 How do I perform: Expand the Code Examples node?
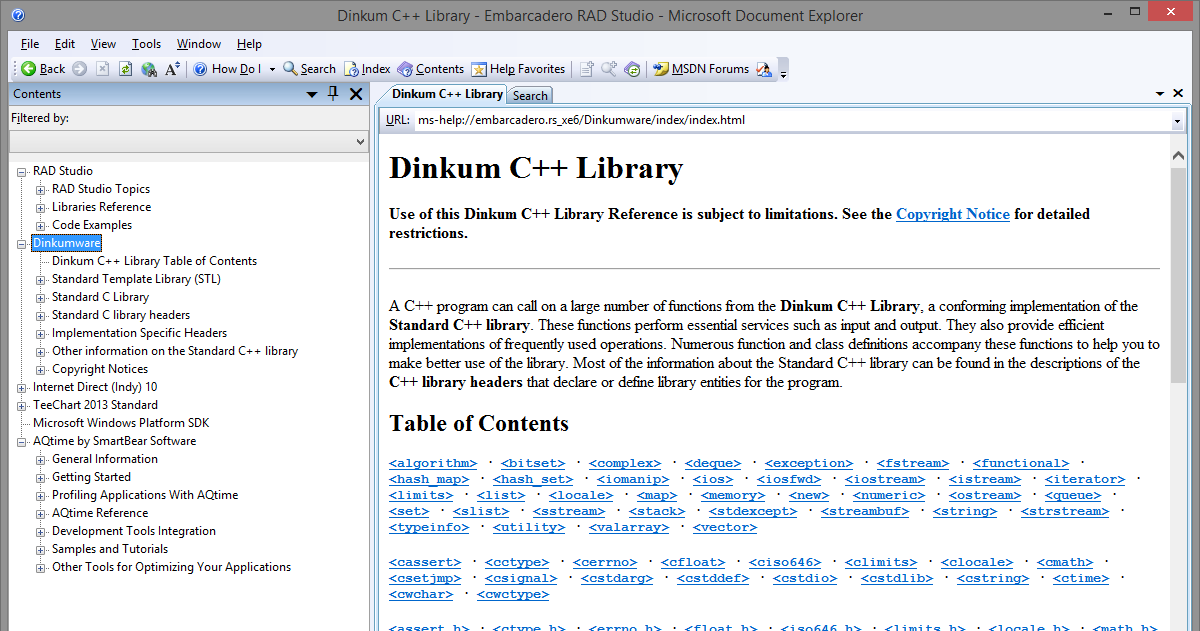41,226
